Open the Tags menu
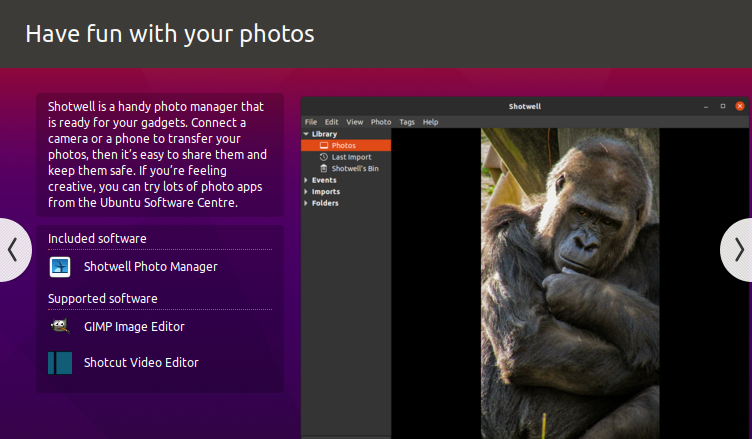This screenshot has width=752, height=439. (407, 122)
